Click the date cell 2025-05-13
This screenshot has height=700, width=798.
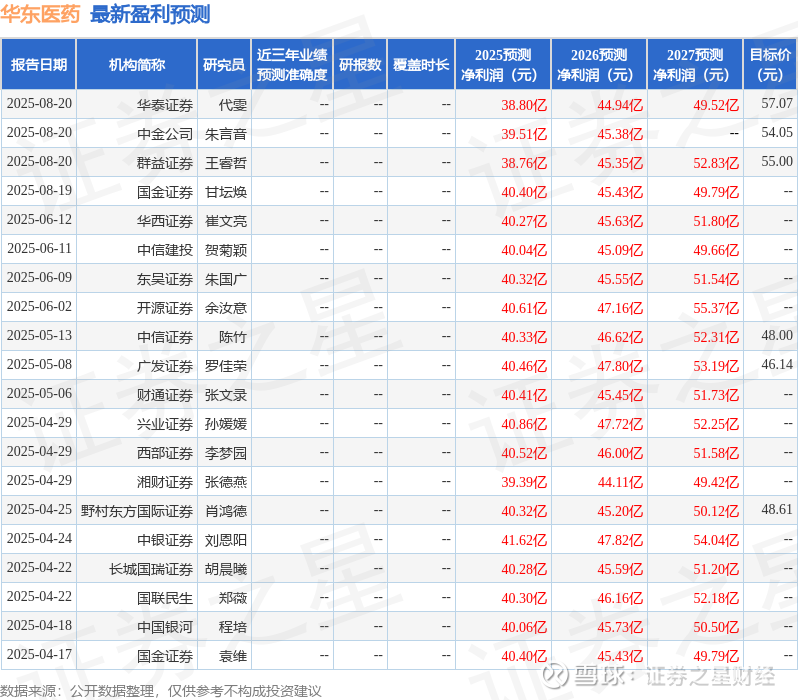click(x=39, y=335)
